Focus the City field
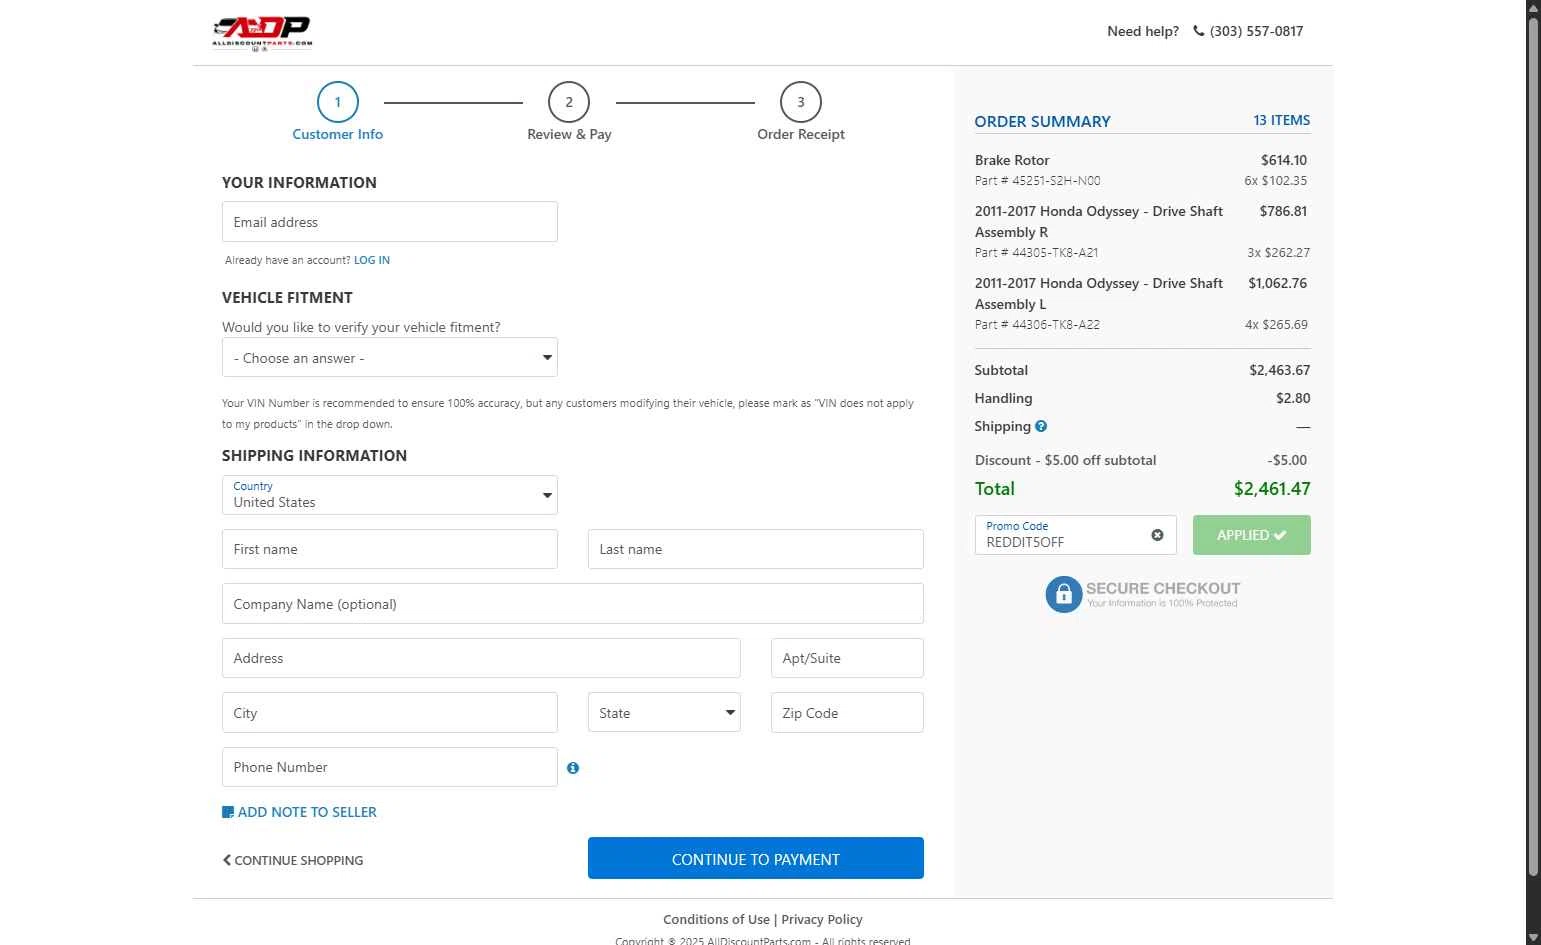 (x=390, y=712)
